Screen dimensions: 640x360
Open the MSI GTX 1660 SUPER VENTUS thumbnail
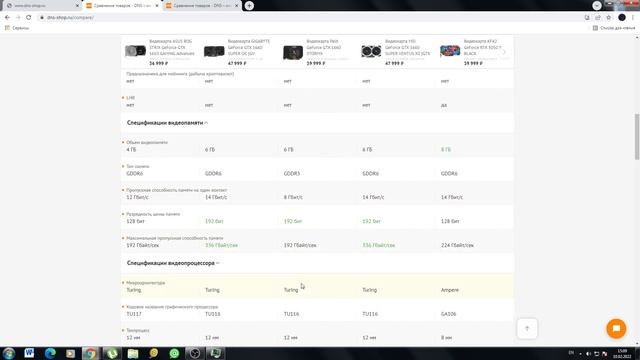pyautogui.click(x=371, y=51)
